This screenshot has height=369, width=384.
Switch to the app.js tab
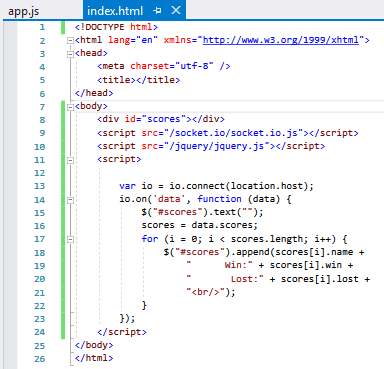coord(23,11)
